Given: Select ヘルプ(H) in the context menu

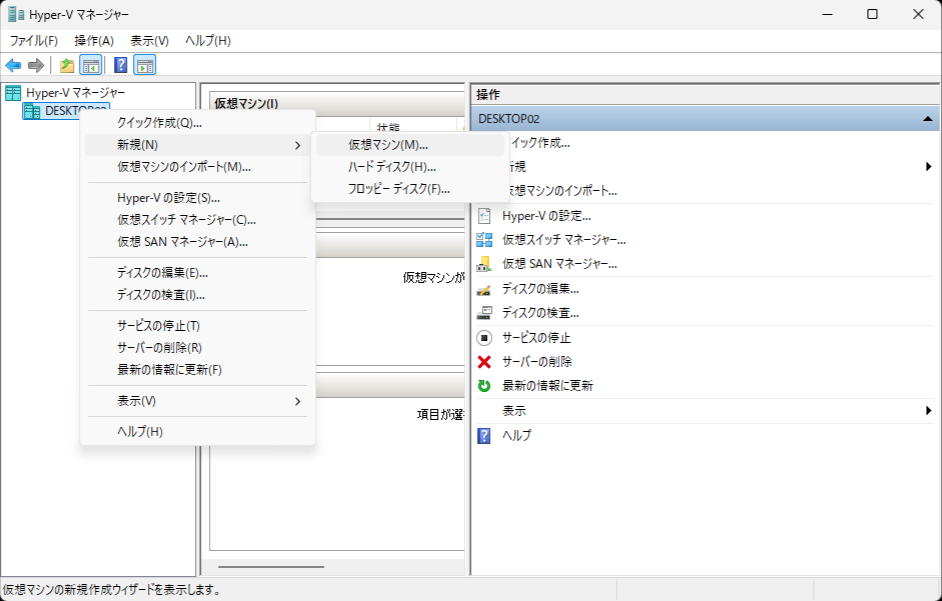Looking at the screenshot, I should (197, 432).
